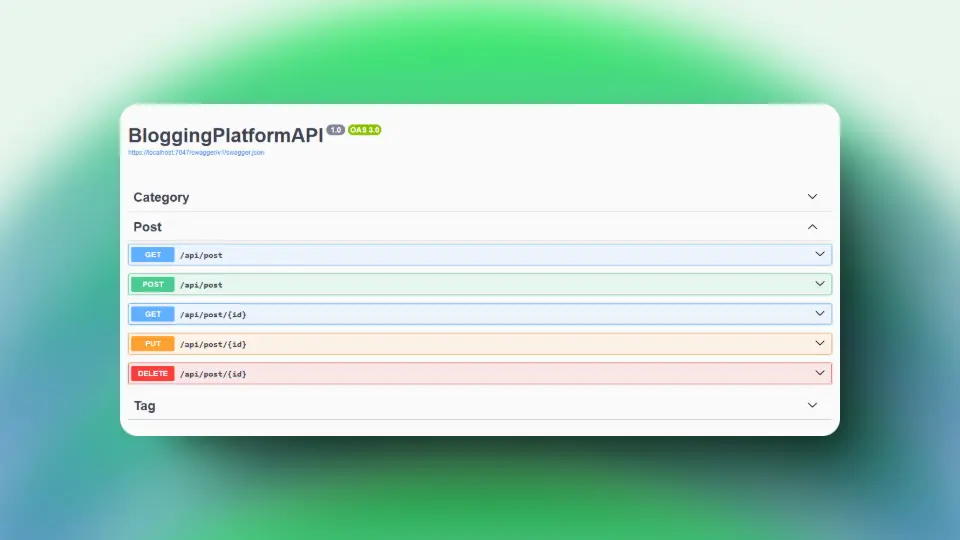This screenshot has width=960, height=540.
Task: Expand PUT /api/post/{id} endpoint arrow
Action: 819,343
